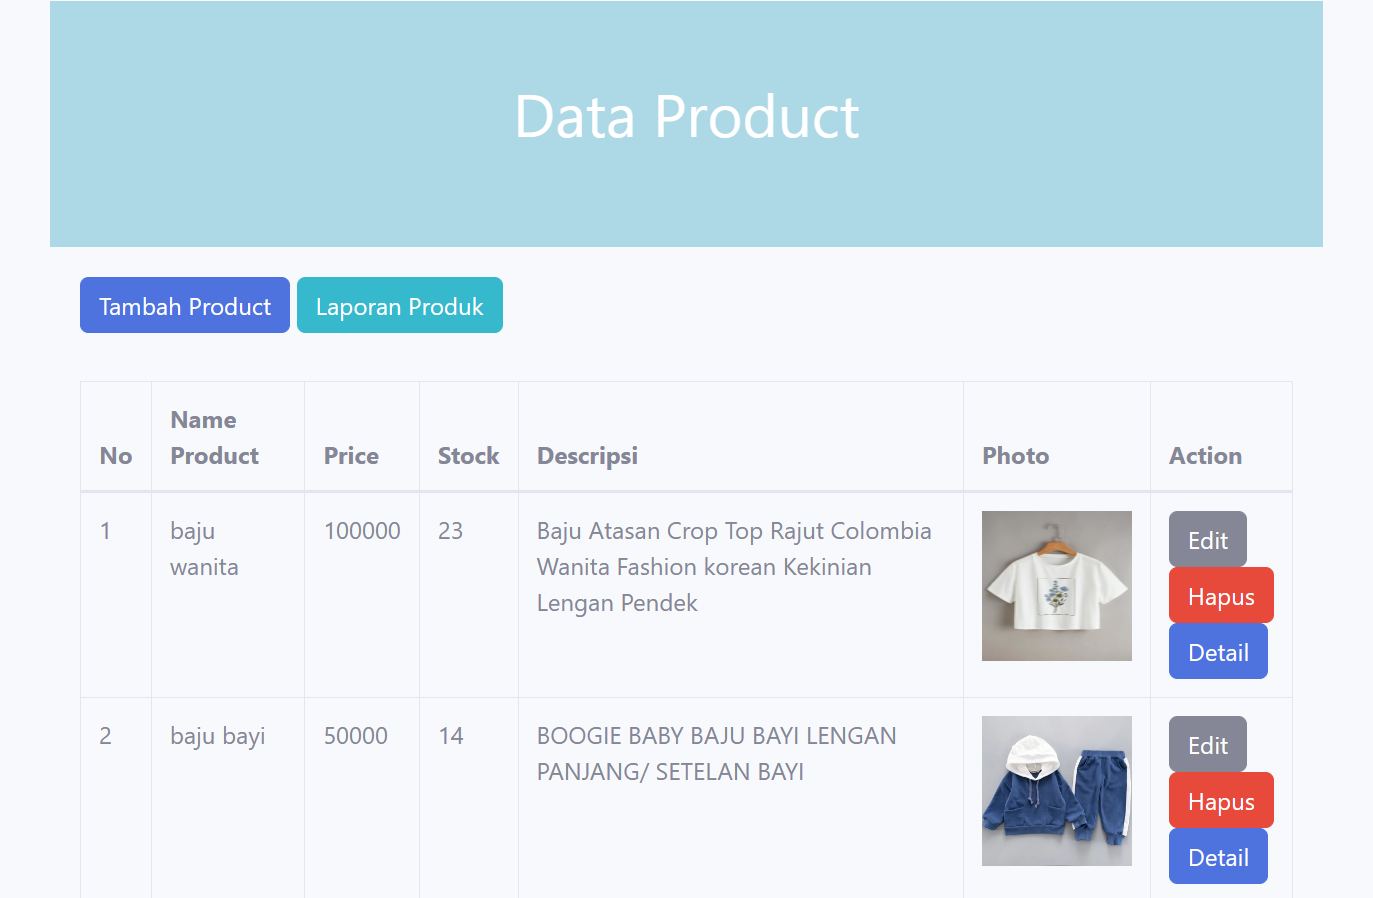Click the Tambah Product button

pyautogui.click(x=185, y=306)
